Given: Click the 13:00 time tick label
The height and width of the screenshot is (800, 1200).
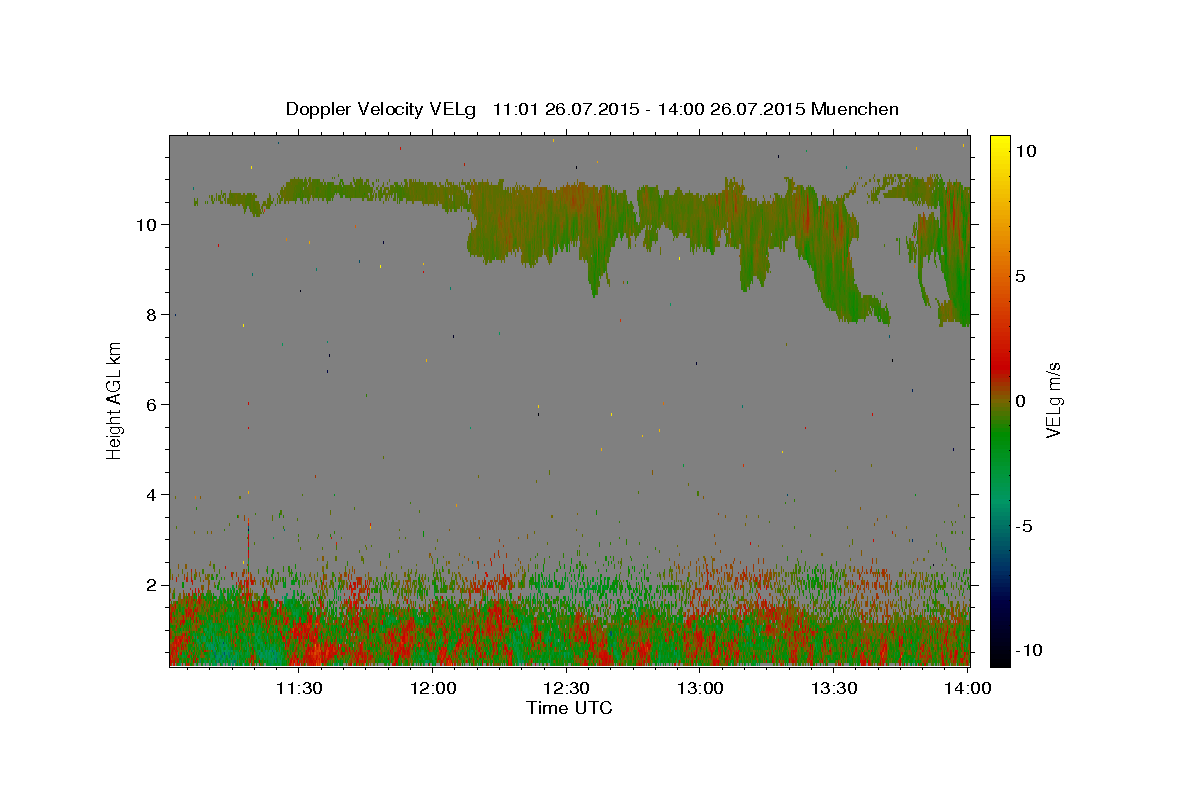Looking at the screenshot, I should (700, 688).
